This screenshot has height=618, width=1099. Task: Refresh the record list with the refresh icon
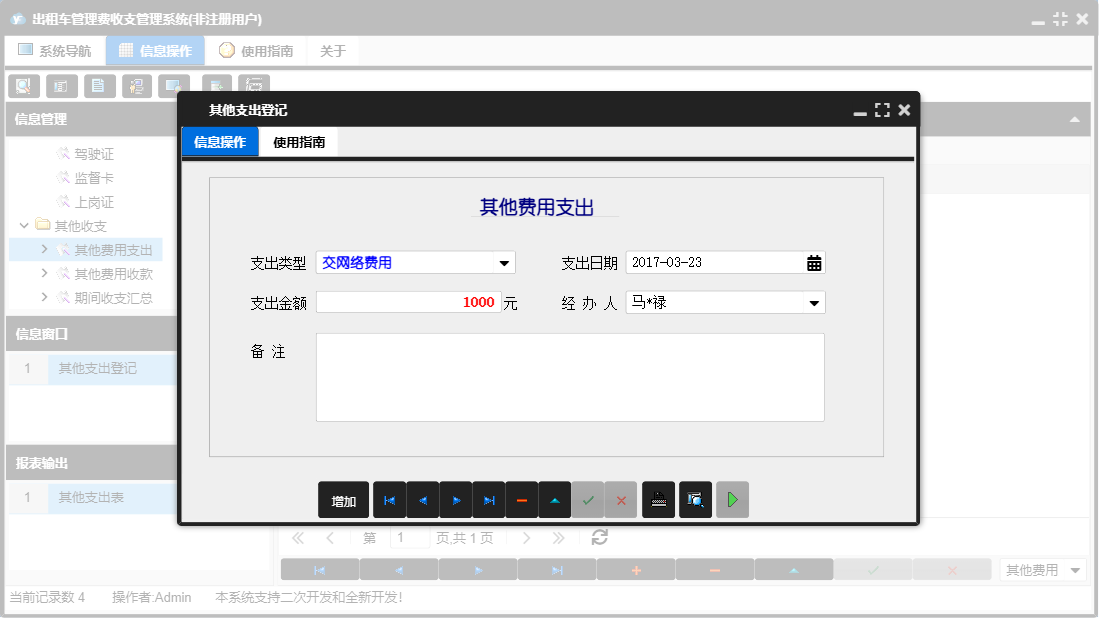click(598, 537)
